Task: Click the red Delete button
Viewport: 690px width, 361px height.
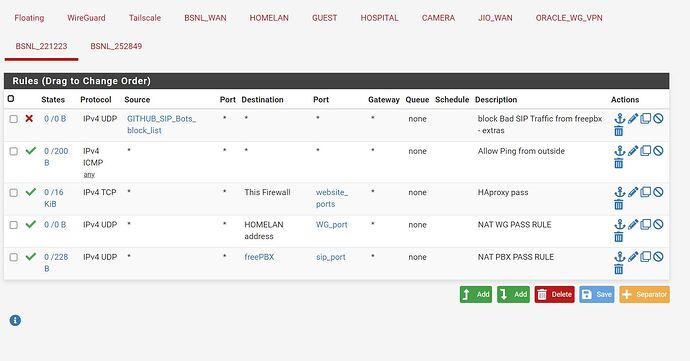Action: pos(554,295)
